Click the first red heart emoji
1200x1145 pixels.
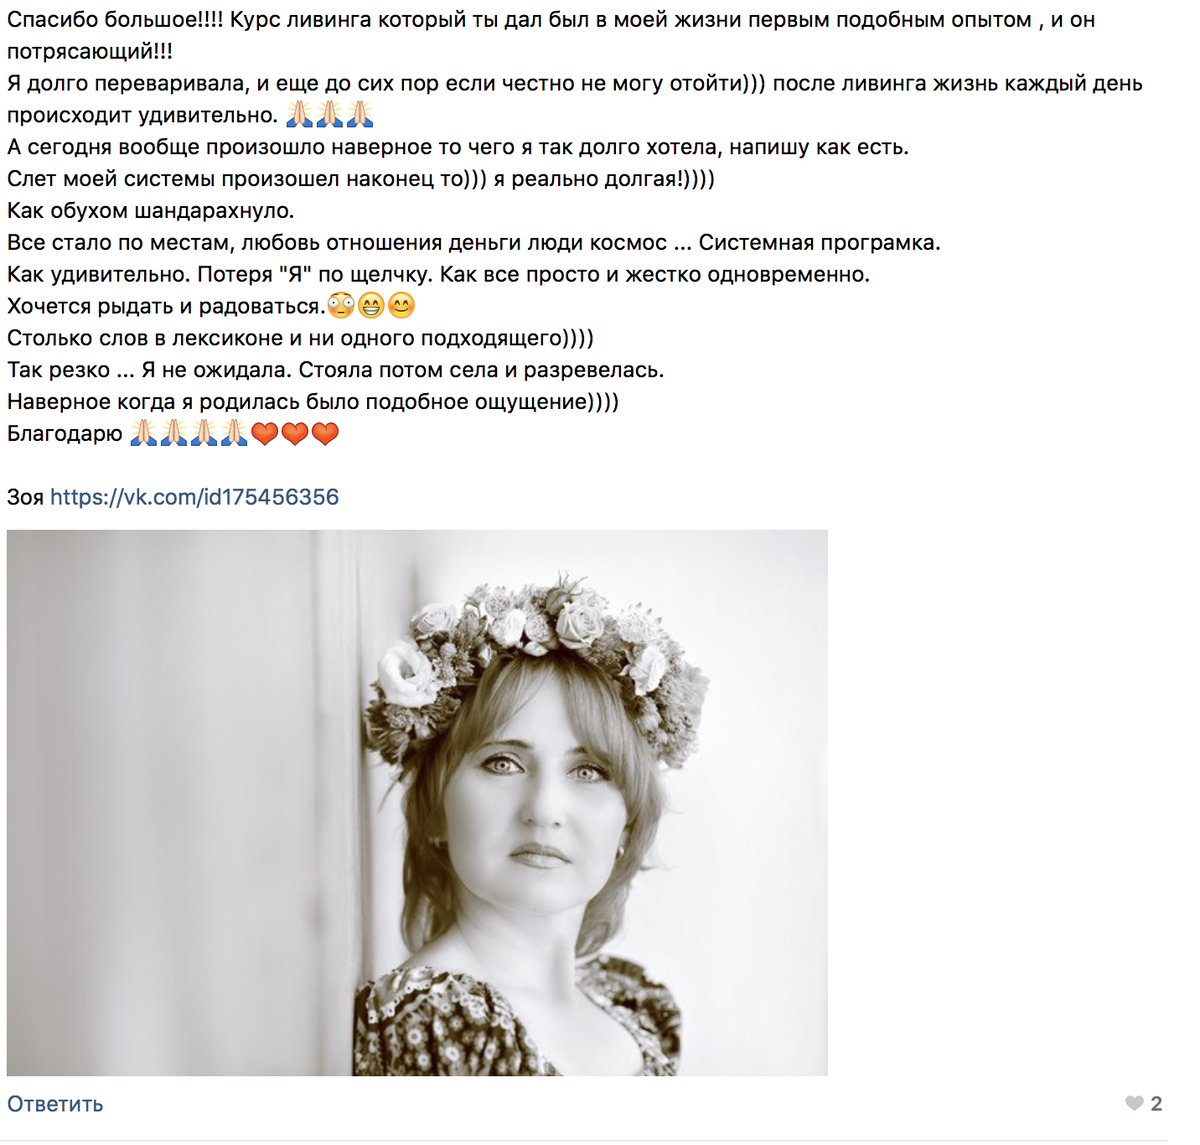point(265,433)
